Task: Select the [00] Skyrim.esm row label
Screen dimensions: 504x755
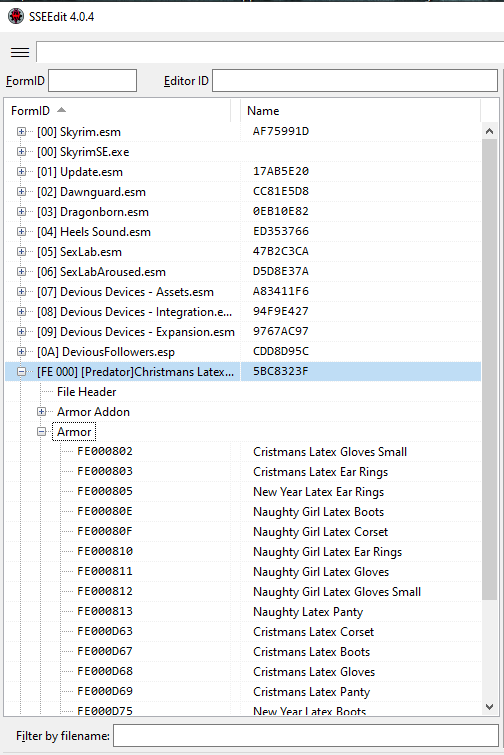Action: [79, 131]
